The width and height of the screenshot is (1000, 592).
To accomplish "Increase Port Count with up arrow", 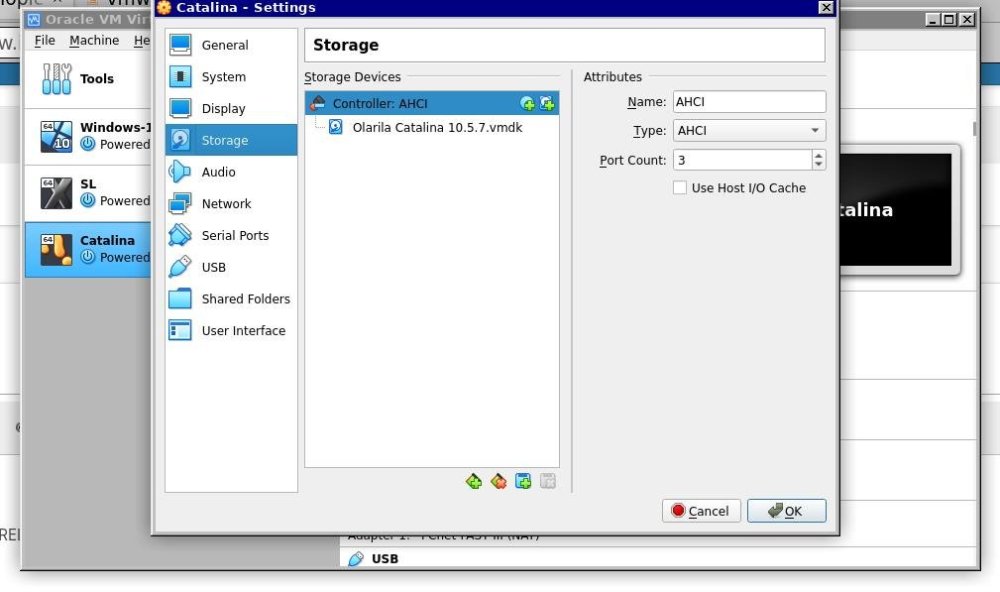I will 818,155.
